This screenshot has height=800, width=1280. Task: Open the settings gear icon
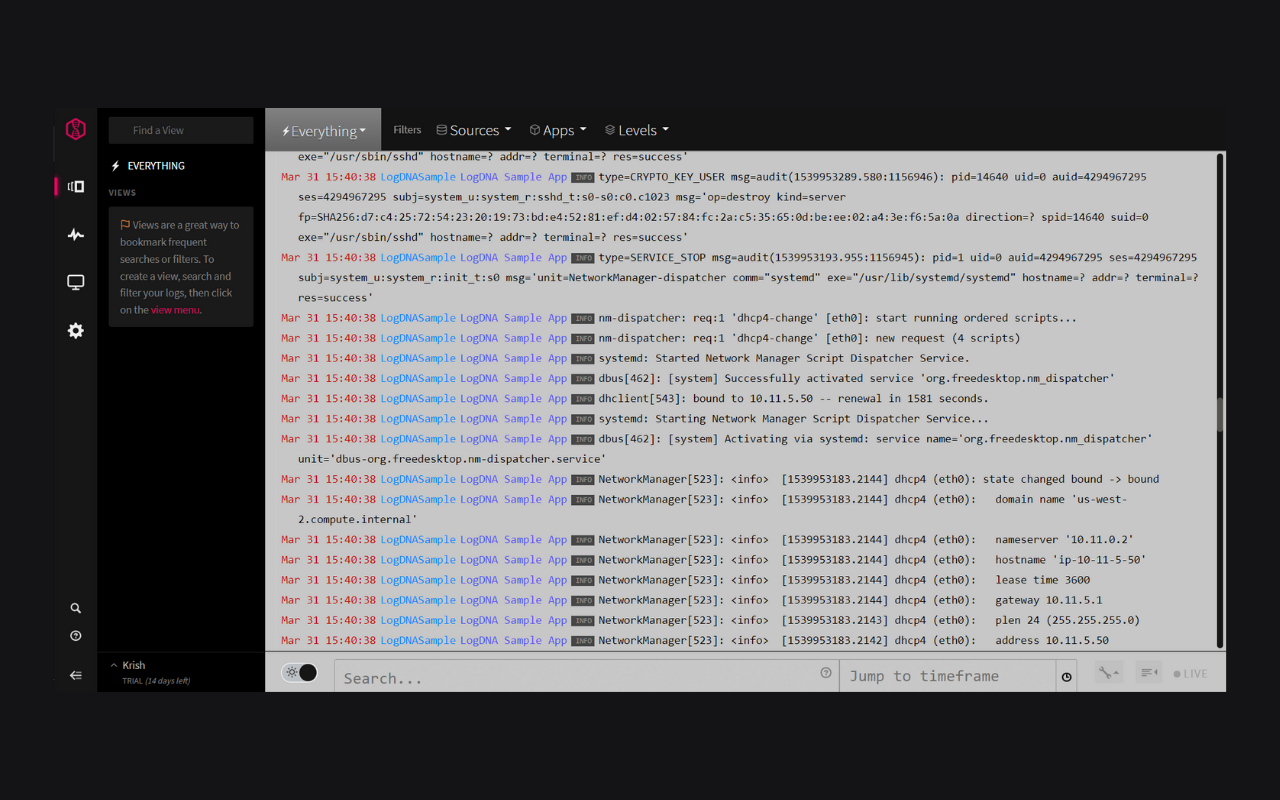coord(76,330)
